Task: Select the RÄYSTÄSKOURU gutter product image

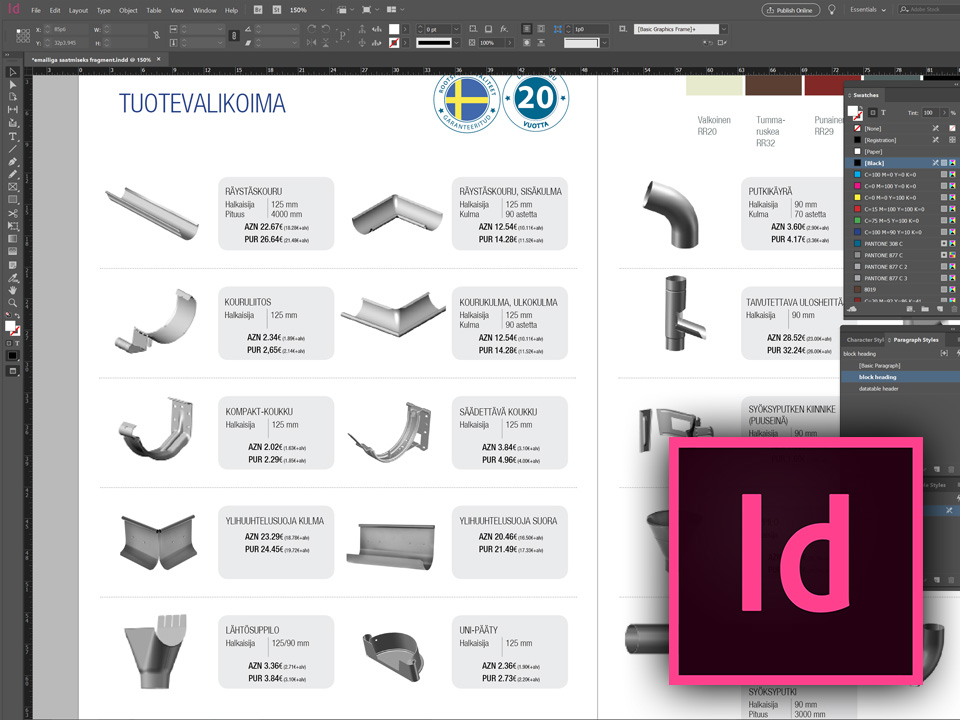Action: click(x=152, y=214)
